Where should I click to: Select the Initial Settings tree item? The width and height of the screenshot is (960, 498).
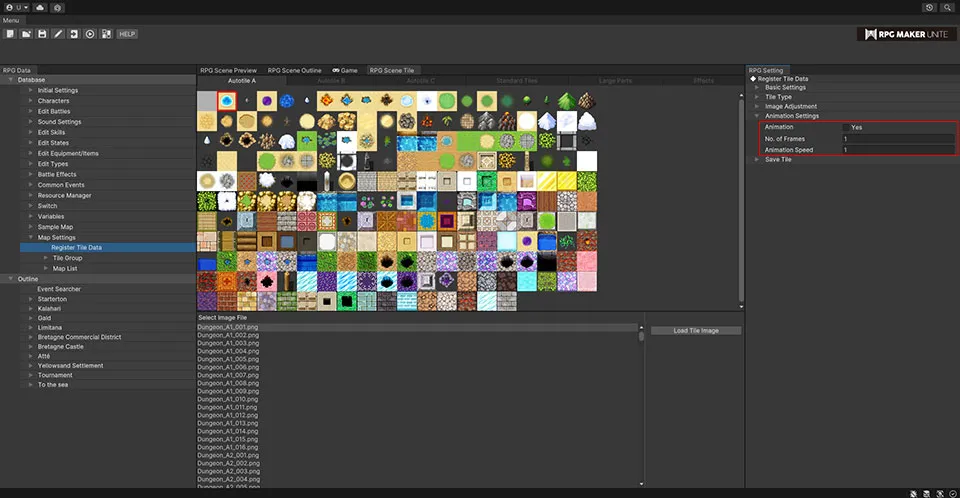click(x=58, y=90)
